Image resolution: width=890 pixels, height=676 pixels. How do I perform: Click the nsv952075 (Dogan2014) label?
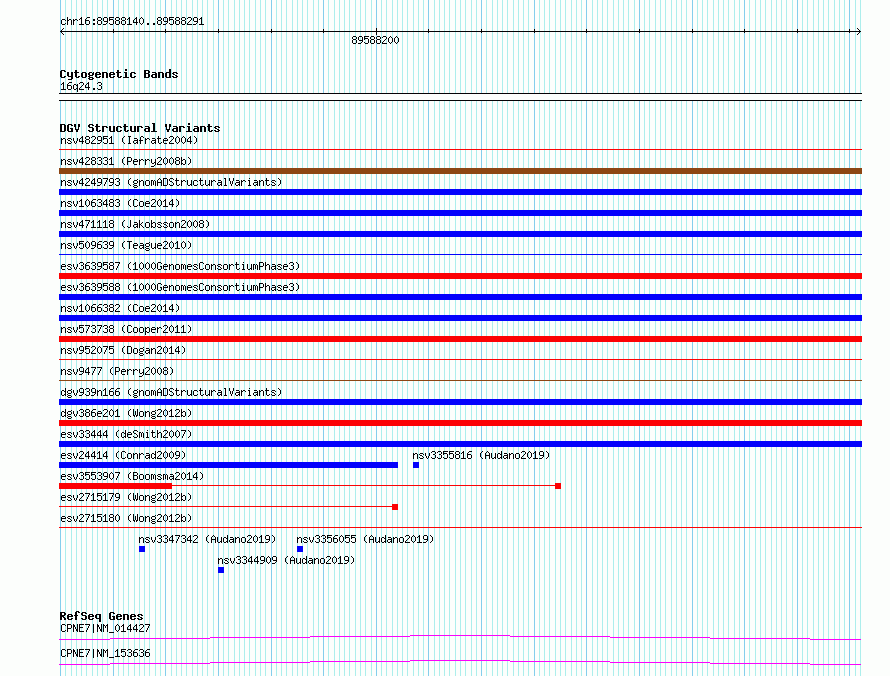coord(123,350)
